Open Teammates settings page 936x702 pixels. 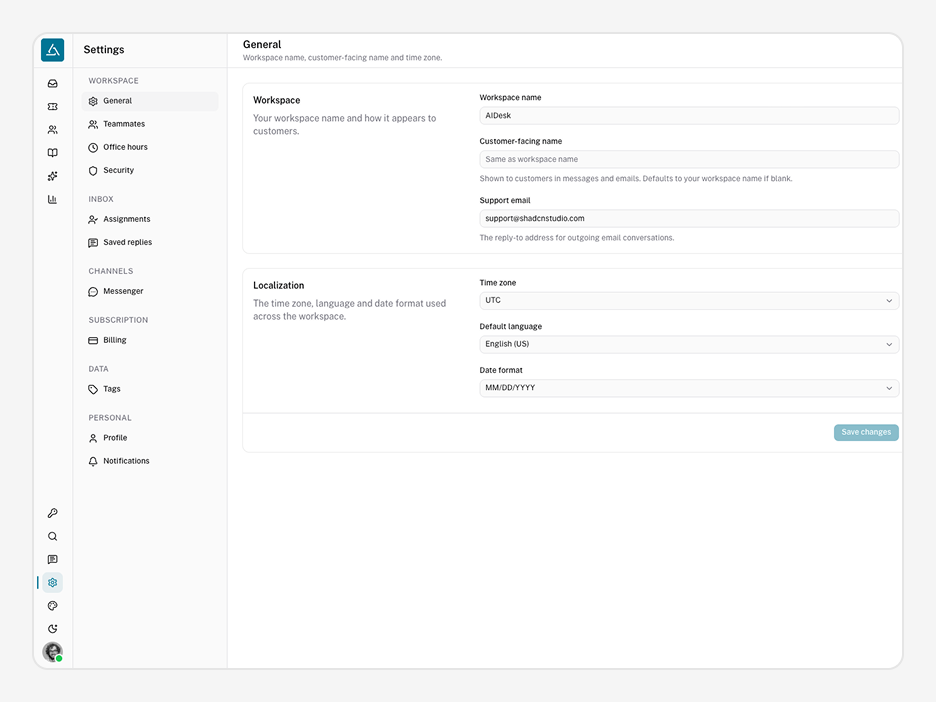point(150,124)
